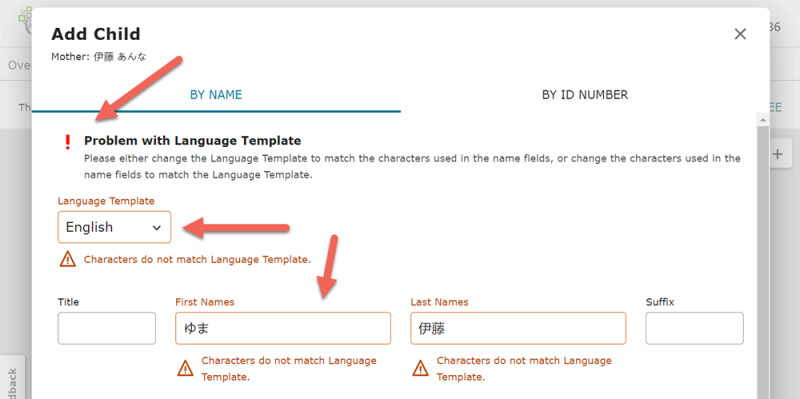Click the Title label
Screen dimensions: 800x399
pyautogui.click(x=68, y=302)
